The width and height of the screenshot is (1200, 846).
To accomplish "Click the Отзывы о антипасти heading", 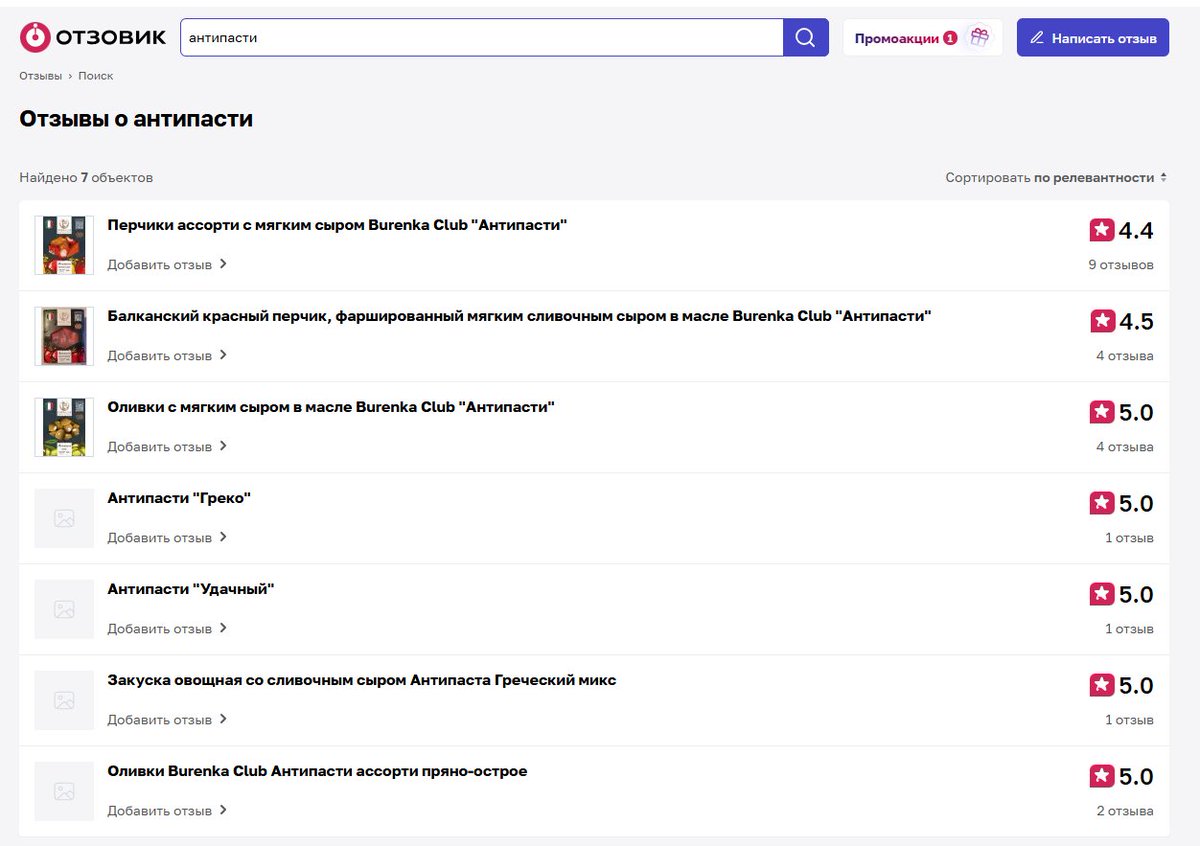I will click(x=136, y=119).
